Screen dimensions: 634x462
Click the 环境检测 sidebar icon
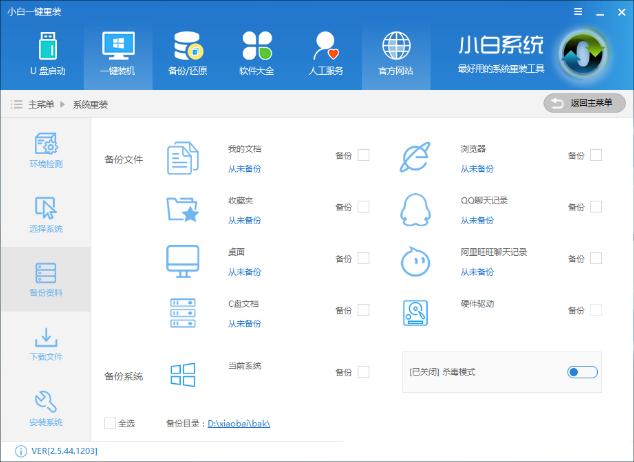[x=46, y=150]
